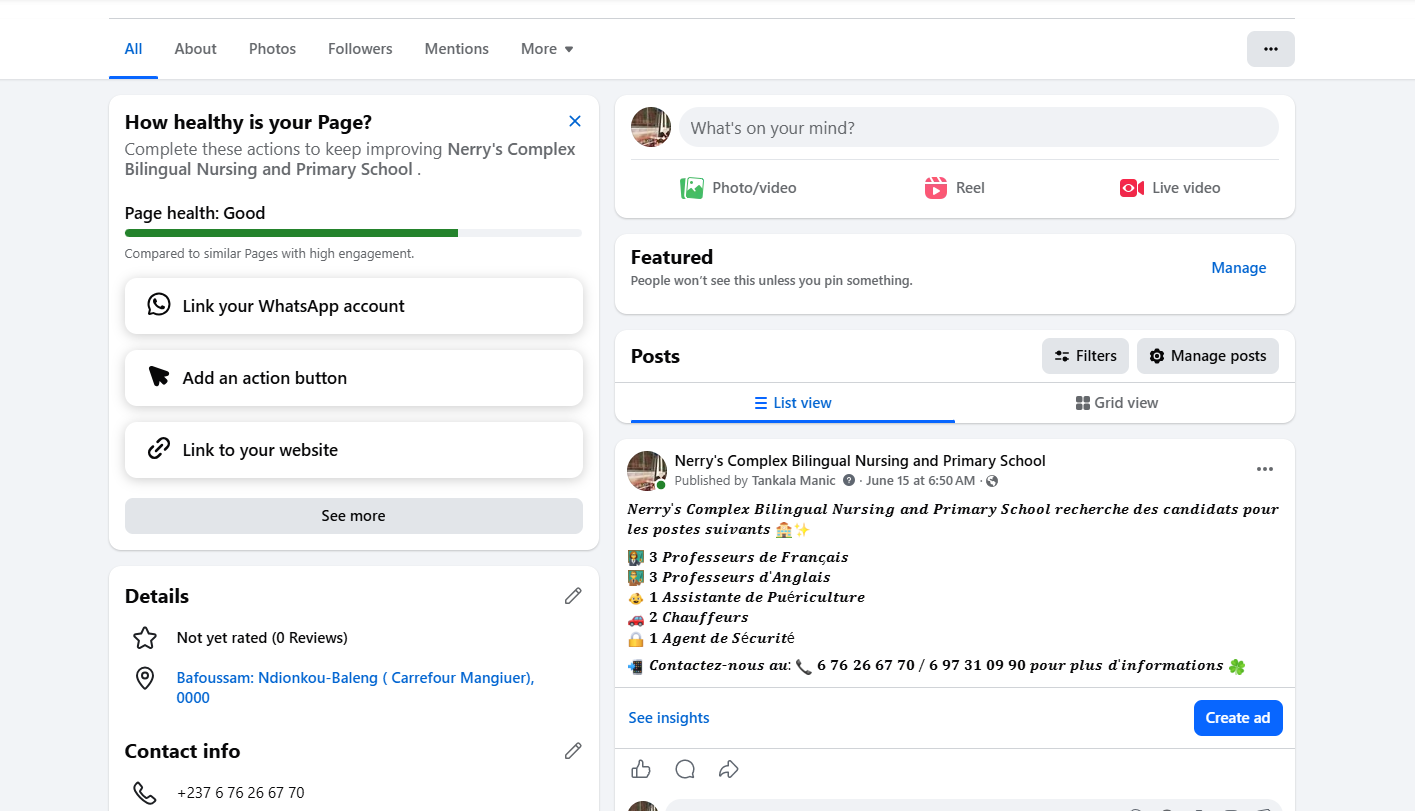Click the cursor icon beside Add an action button
Viewport: 1415px width, 811px height.
pyautogui.click(x=159, y=376)
